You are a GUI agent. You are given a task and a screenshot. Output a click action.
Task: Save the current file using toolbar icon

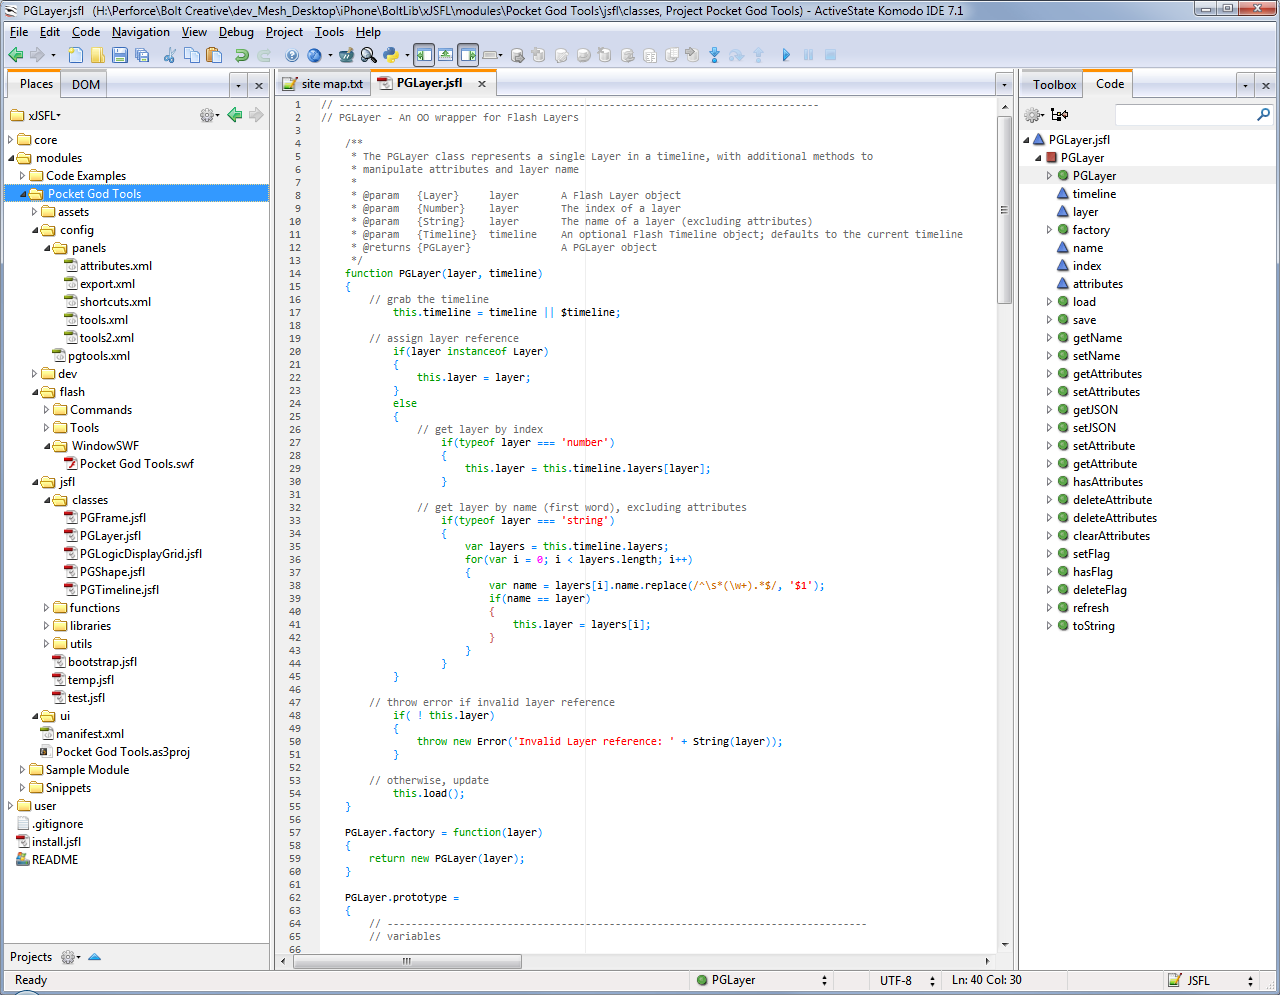click(x=119, y=55)
